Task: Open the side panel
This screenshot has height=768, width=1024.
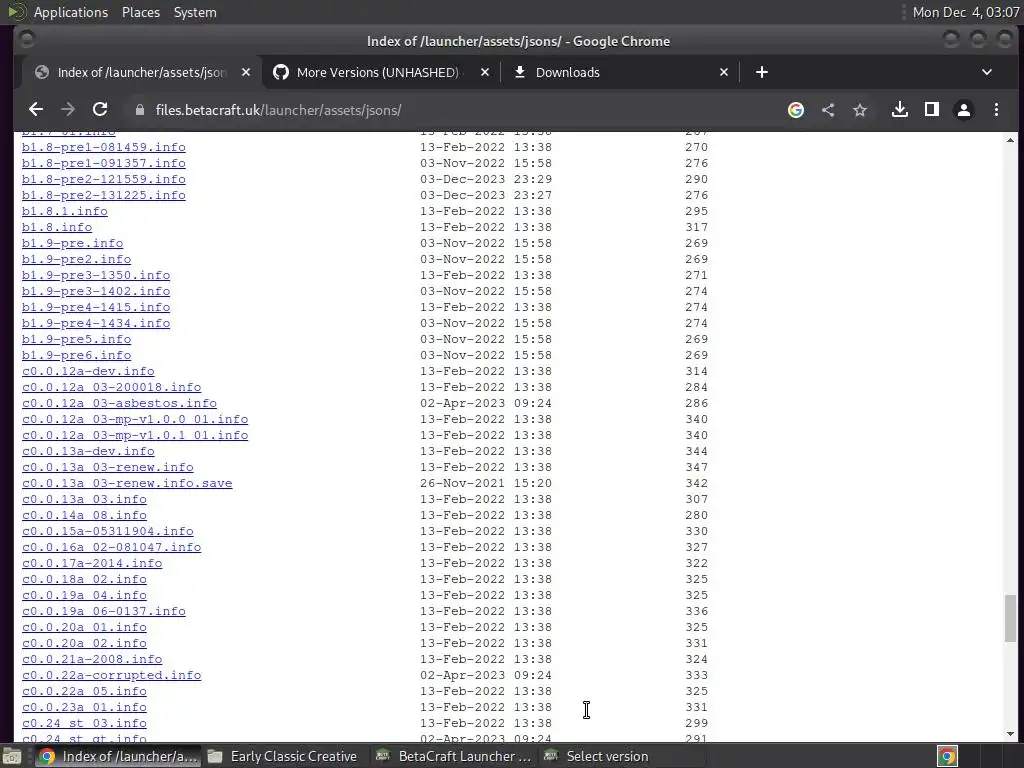Action: 932,110
